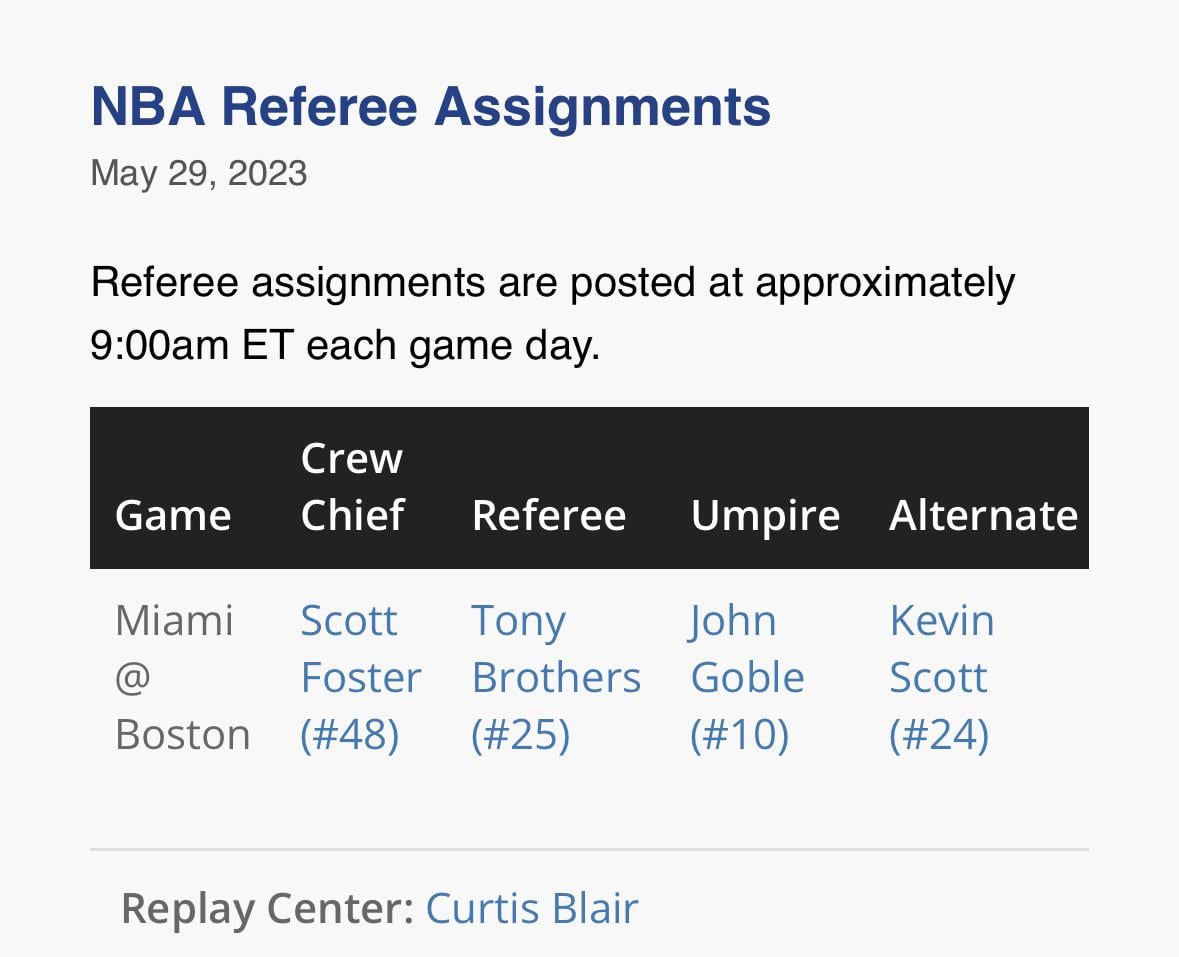This screenshot has width=1179, height=957.
Task: Open Kevin Scott alternate link
Action: pyautogui.click(x=941, y=676)
